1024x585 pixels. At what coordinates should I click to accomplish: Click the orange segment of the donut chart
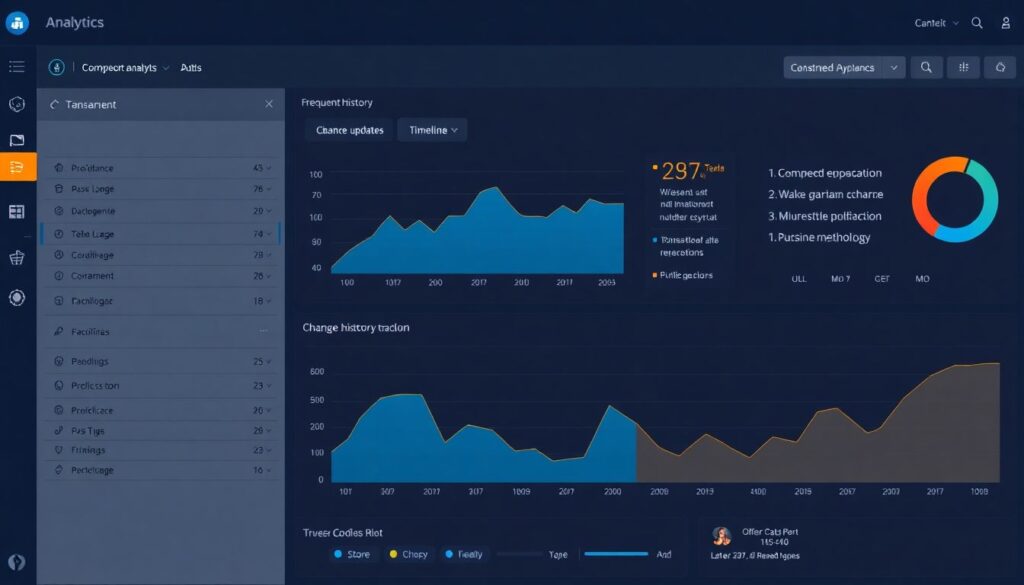pyautogui.click(x=922, y=190)
